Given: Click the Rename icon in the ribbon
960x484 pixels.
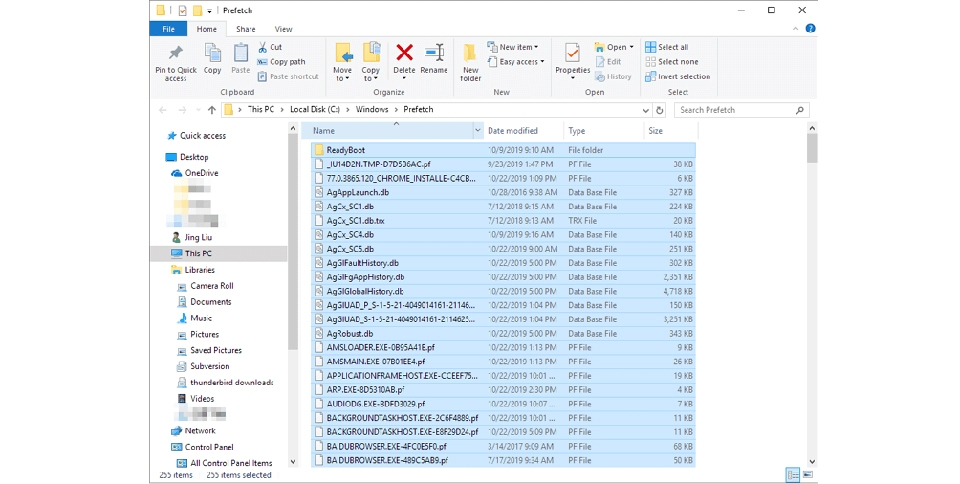Looking at the screenshot, I should 434,54.
